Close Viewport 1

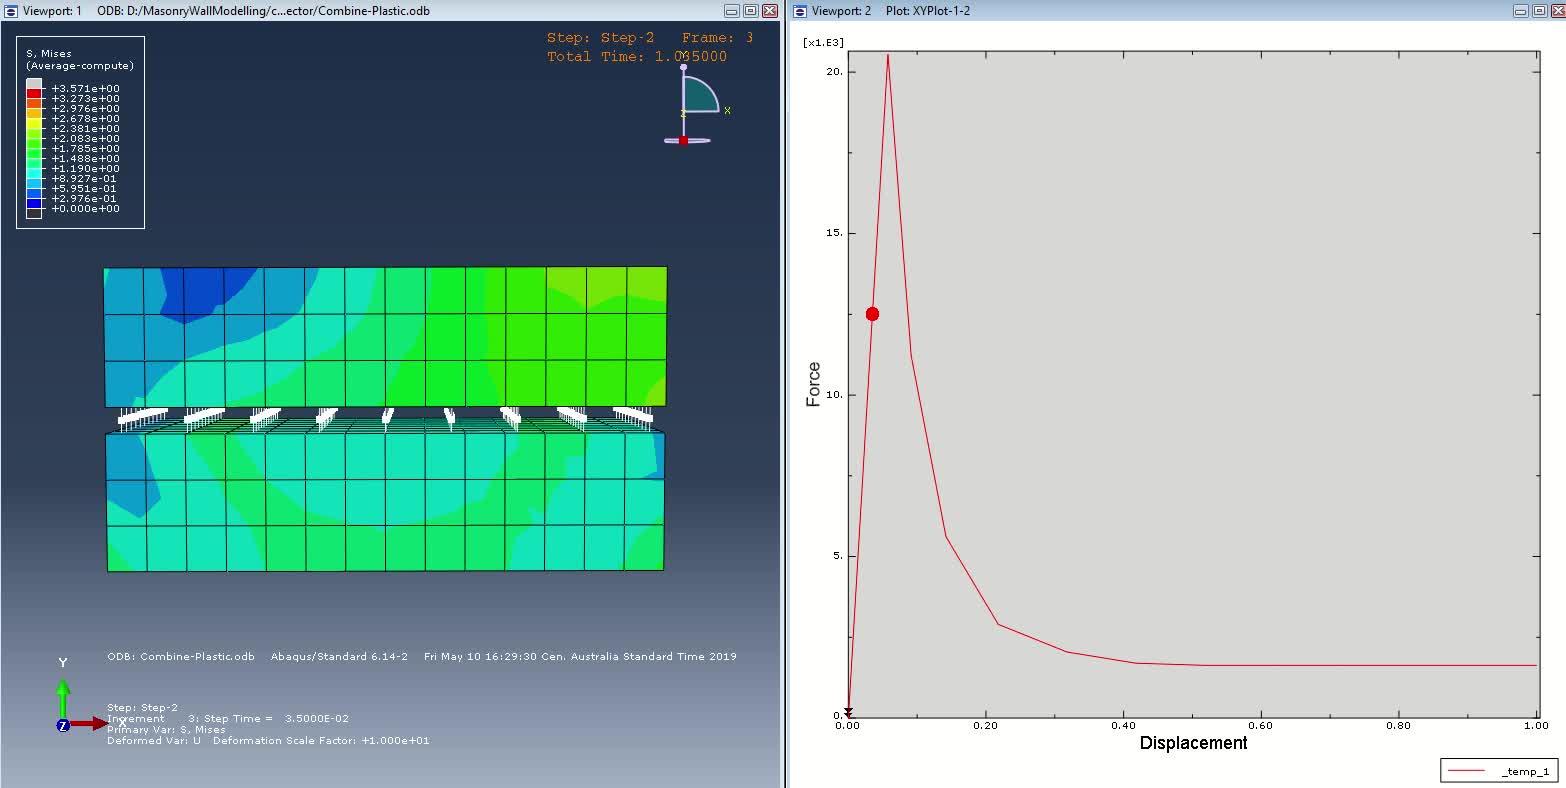coord(770,11)
